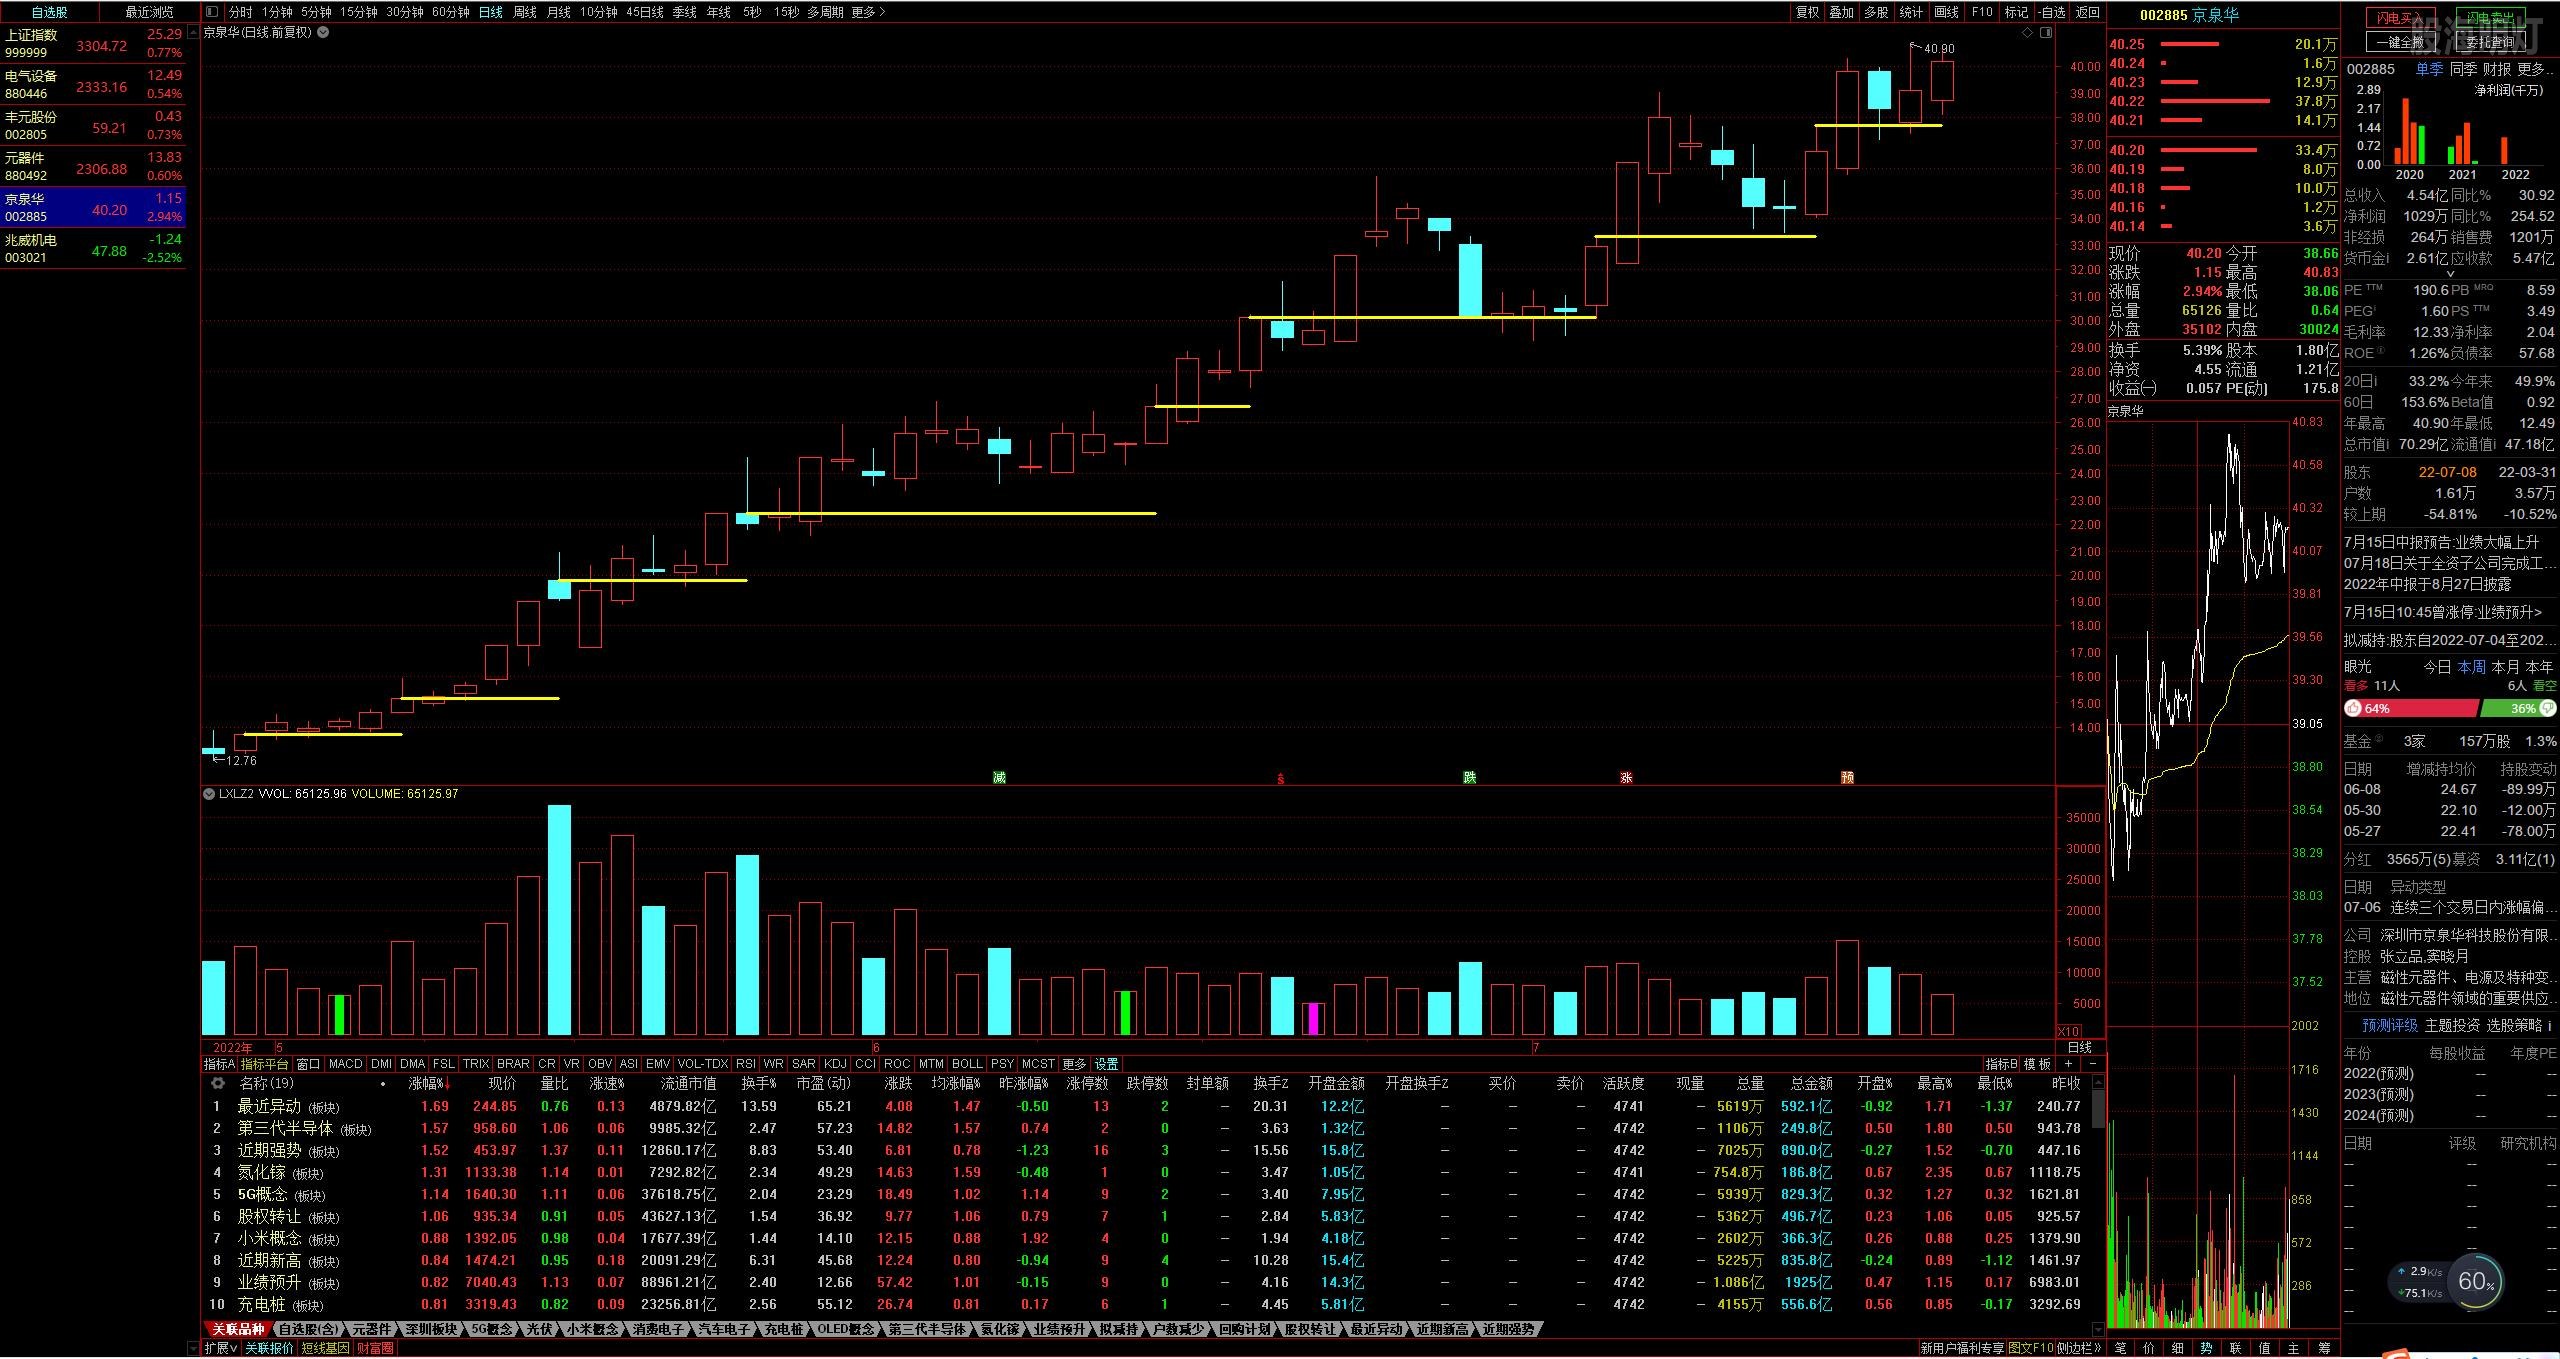Click the X10 scale icon under volume axis
The image size is (2560, 1359).
(2068, 1031)
